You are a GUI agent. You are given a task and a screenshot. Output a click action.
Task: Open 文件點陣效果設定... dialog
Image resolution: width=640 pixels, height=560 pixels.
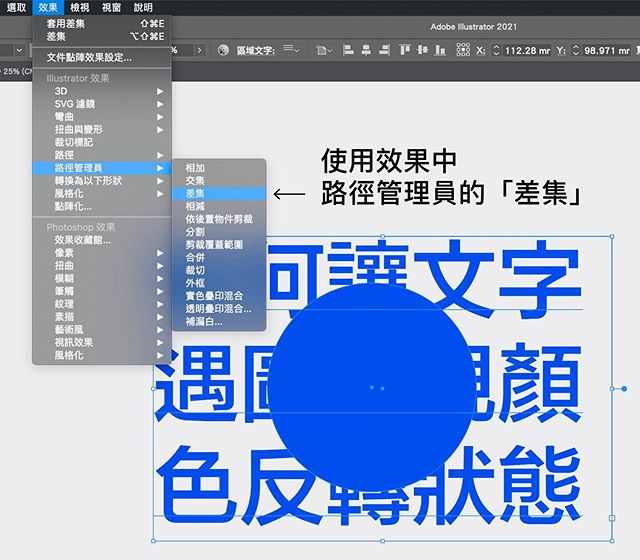tap(102, 58)
